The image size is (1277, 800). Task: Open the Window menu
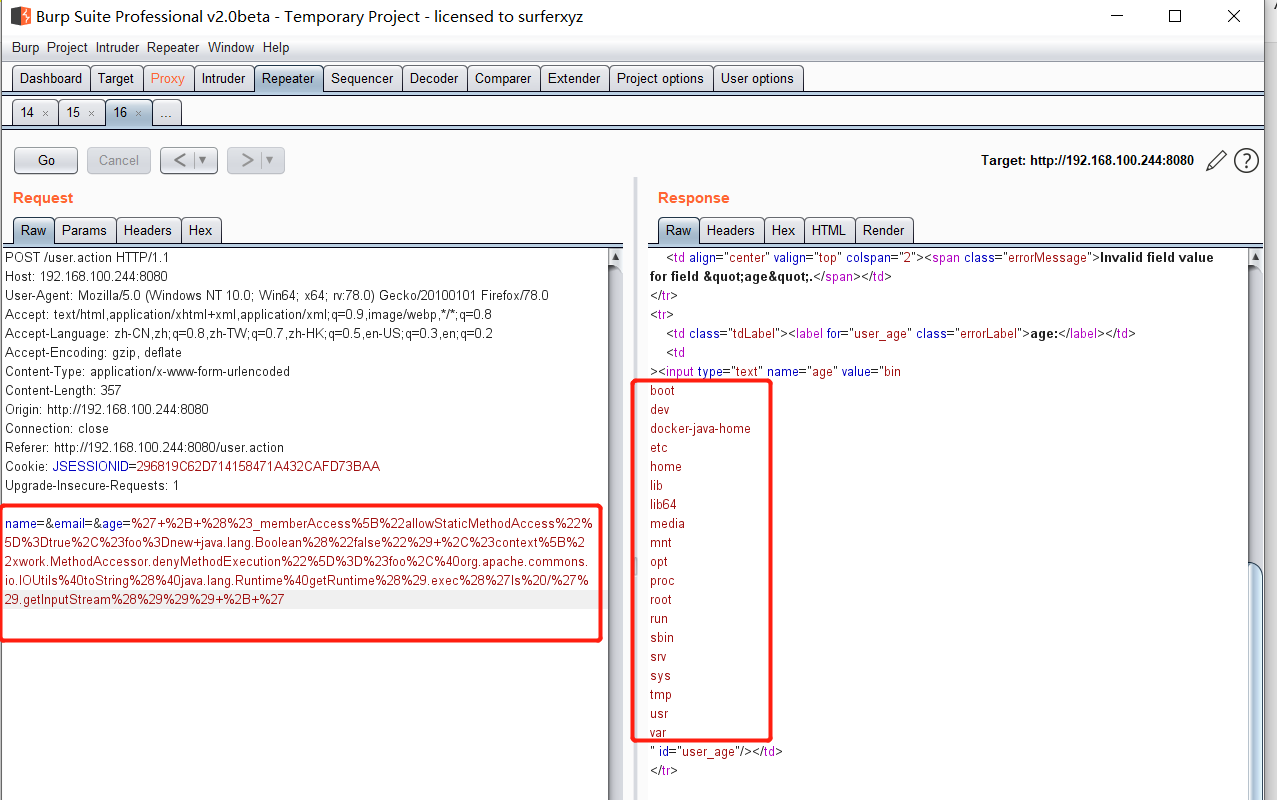coord(231,47)
